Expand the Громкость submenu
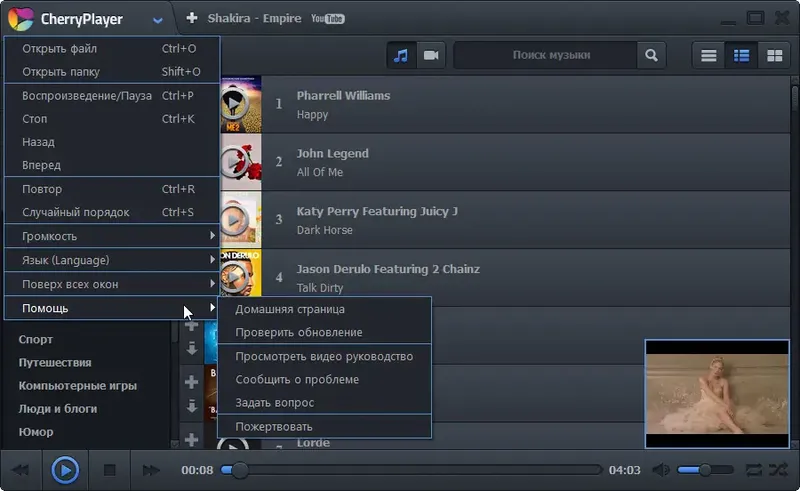 pos(112,236)
